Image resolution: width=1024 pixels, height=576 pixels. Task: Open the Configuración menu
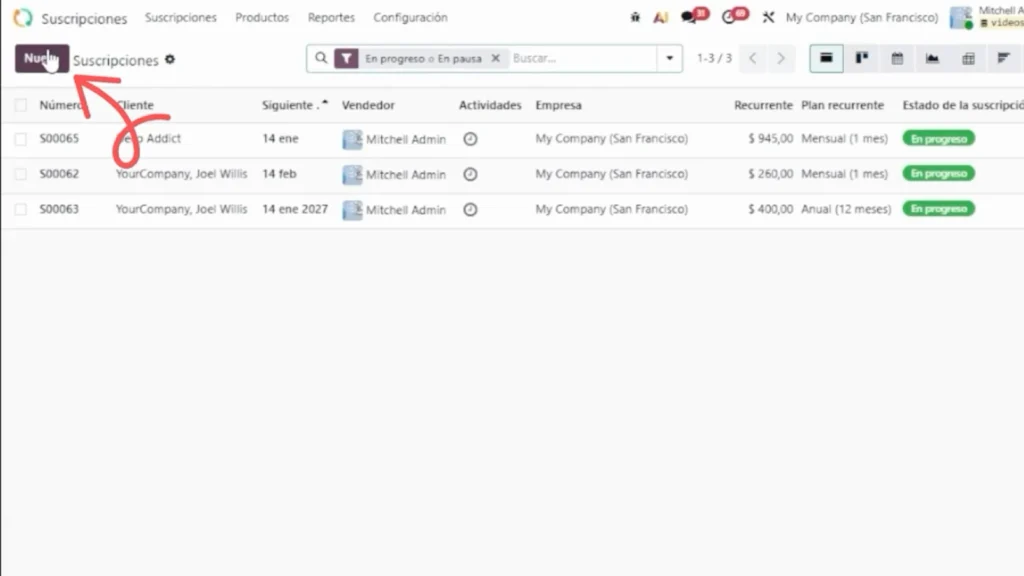pos(410,18)
